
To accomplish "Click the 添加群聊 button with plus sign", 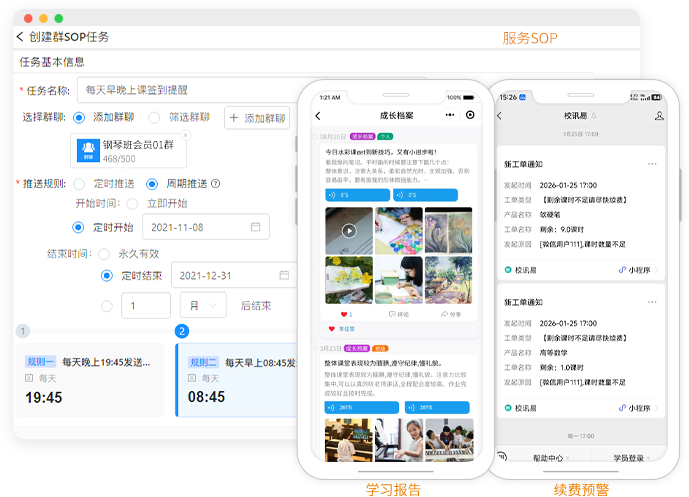I will click(257, 118).
